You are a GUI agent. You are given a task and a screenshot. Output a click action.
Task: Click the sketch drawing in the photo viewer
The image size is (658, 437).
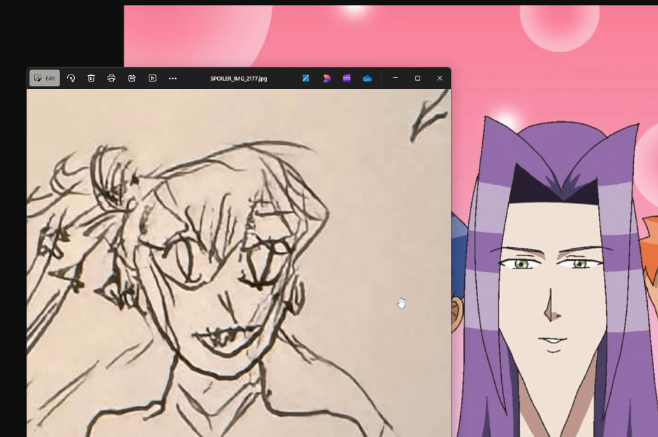(x=239, y=263)
